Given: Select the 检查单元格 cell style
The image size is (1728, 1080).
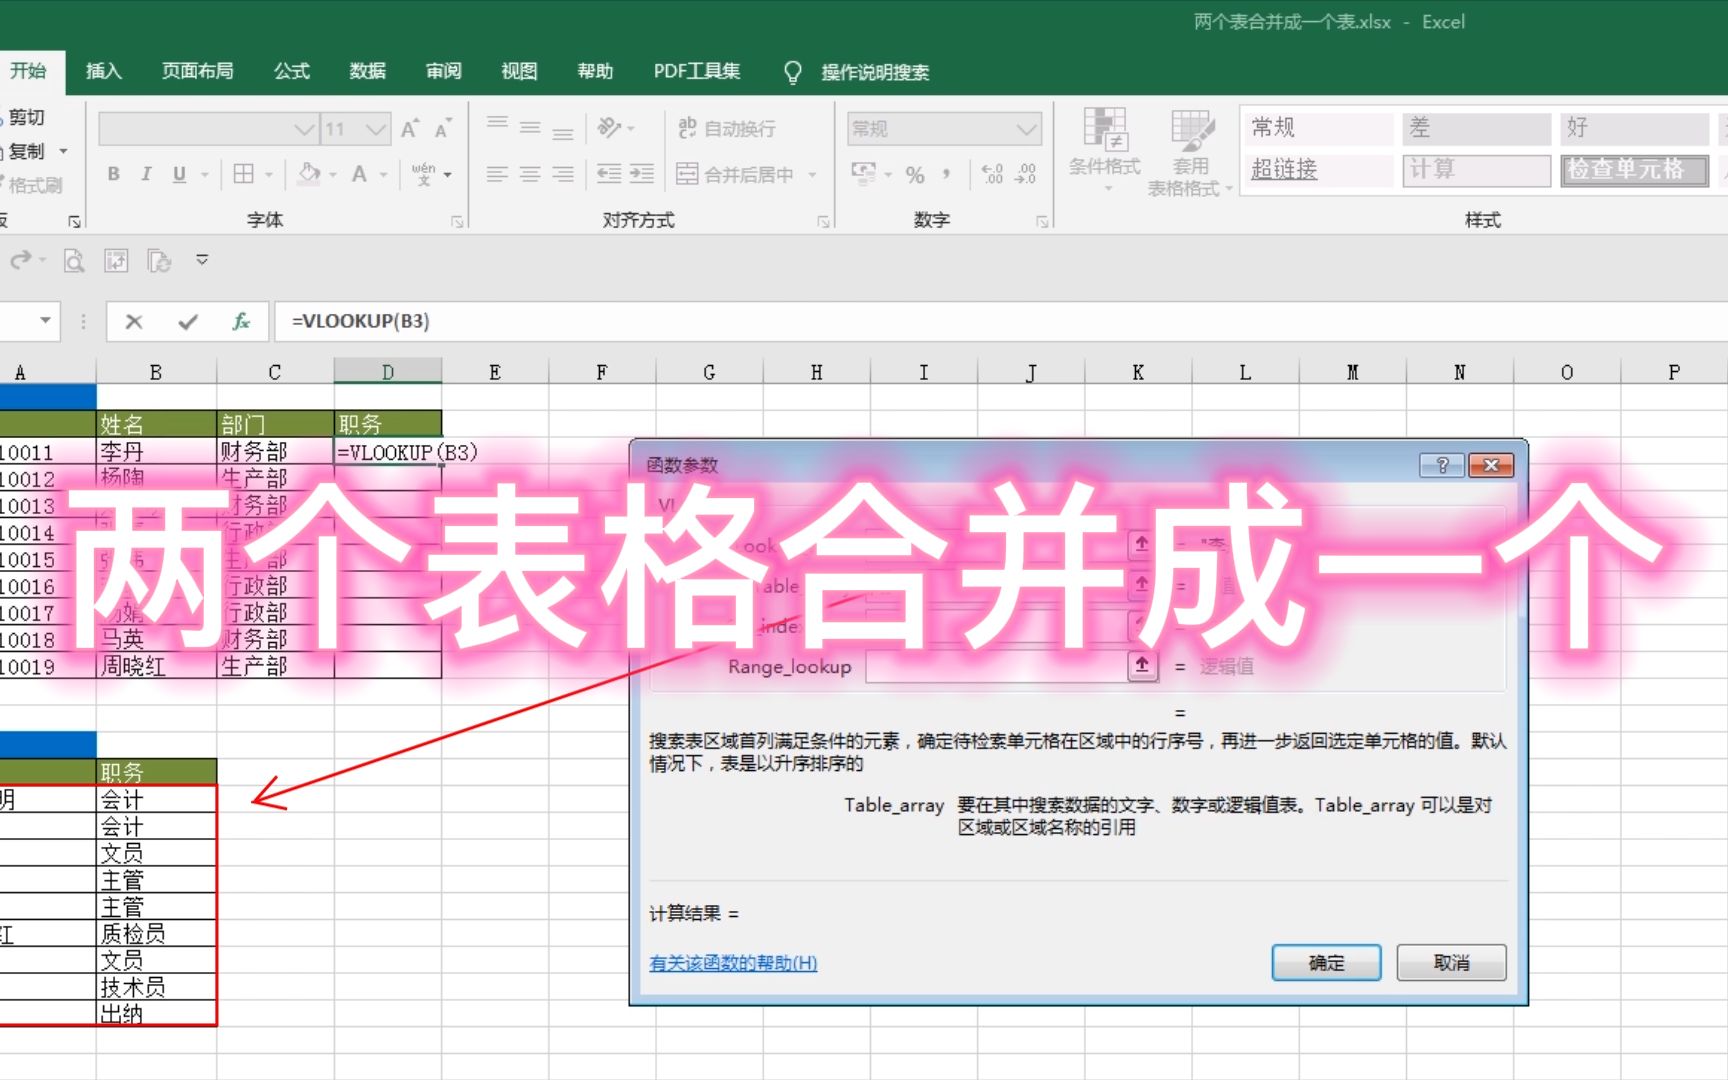Looking at the screenshot, I should point(1634,170).
